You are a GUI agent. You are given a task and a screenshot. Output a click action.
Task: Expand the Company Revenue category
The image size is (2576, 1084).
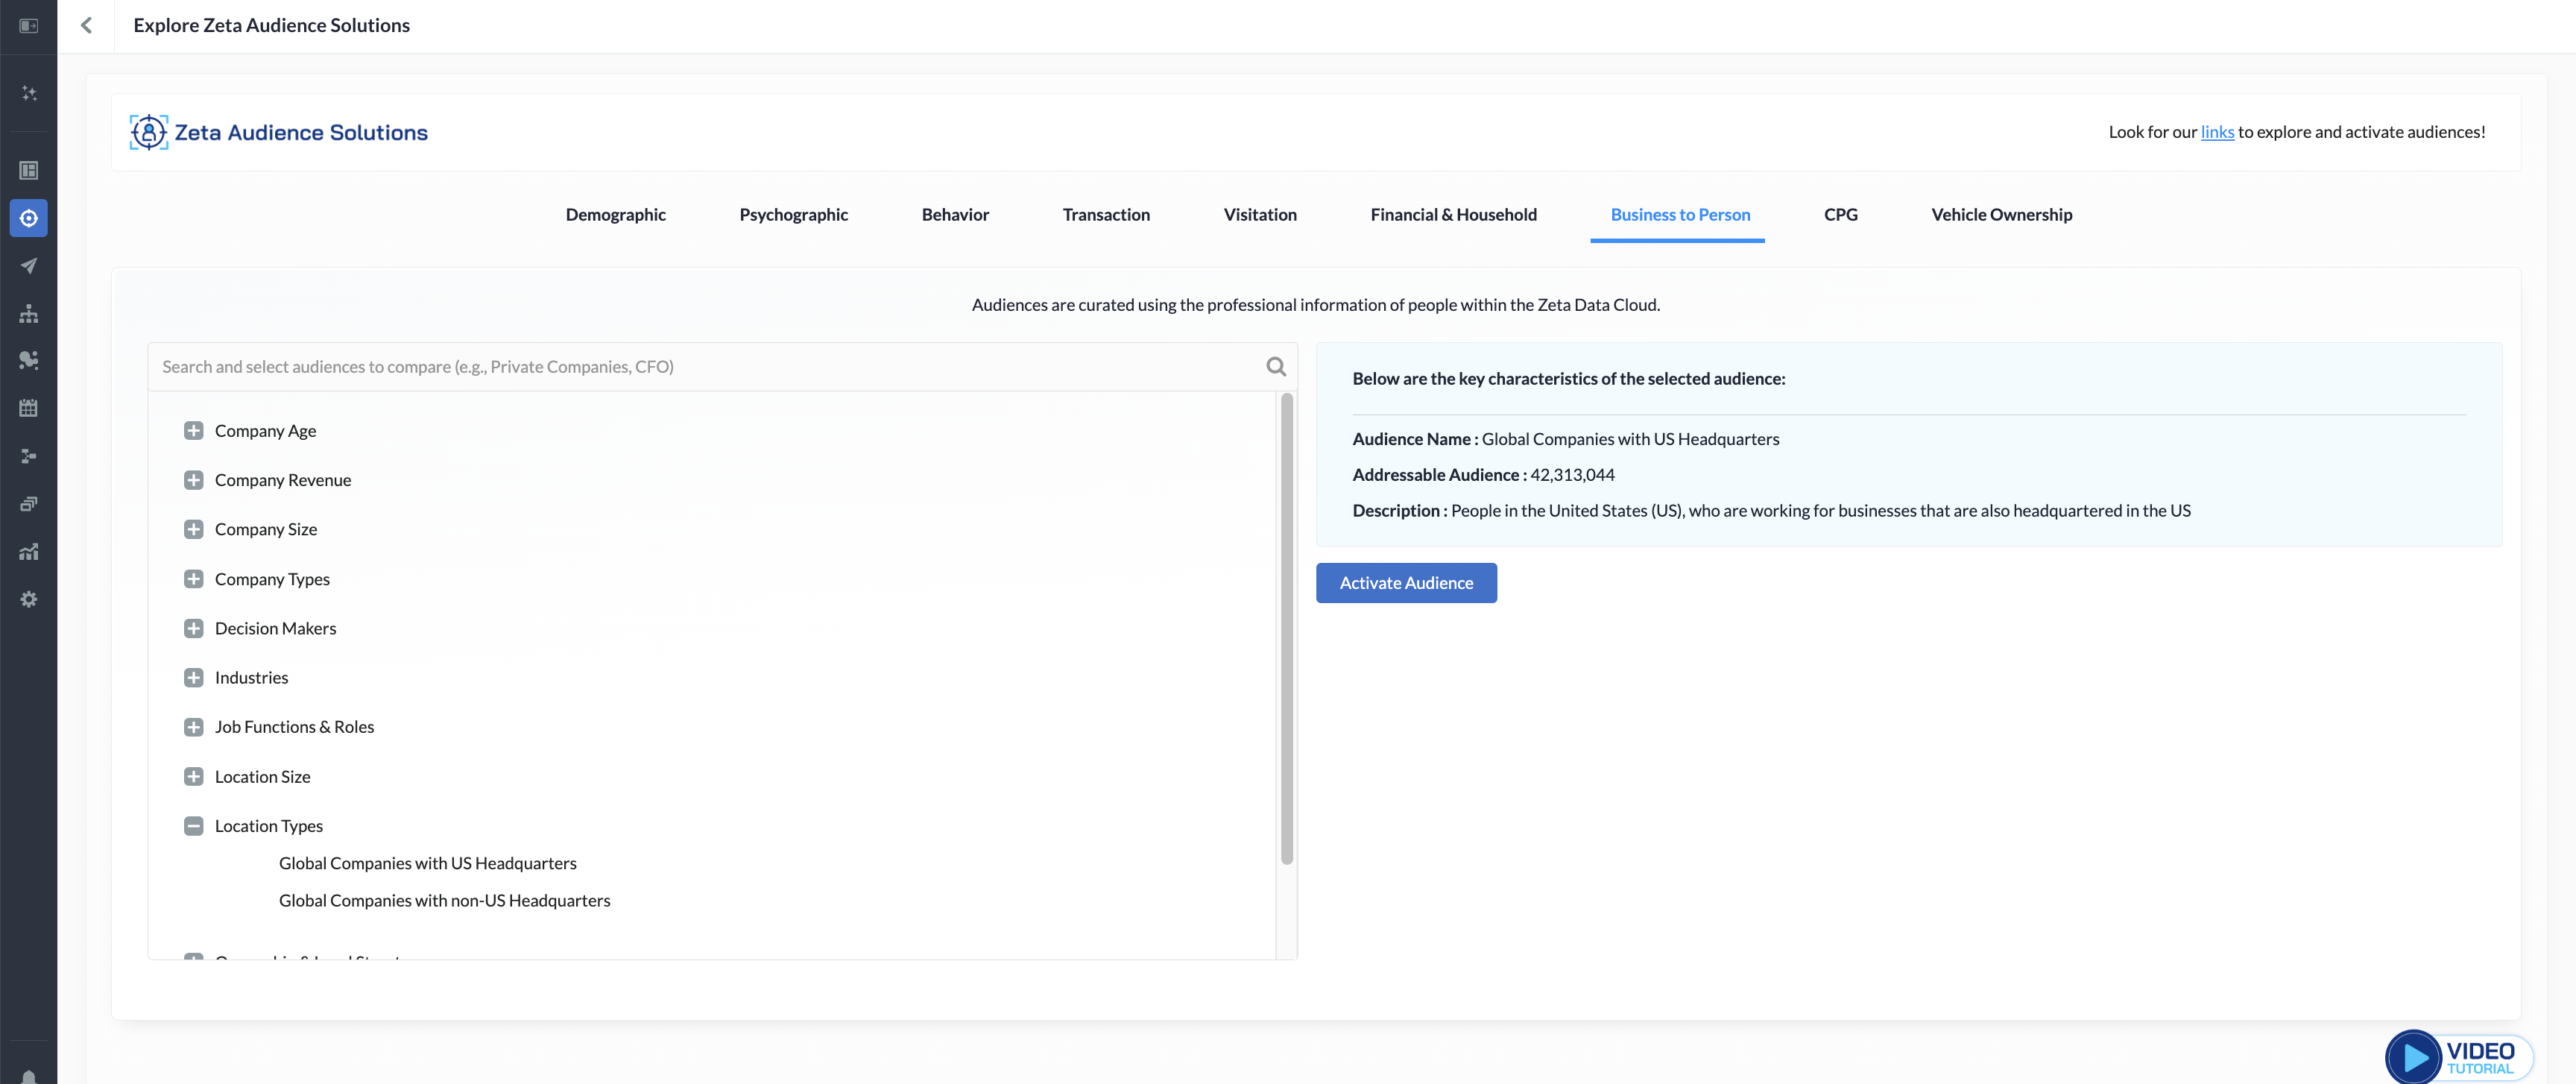click(193, 480)
